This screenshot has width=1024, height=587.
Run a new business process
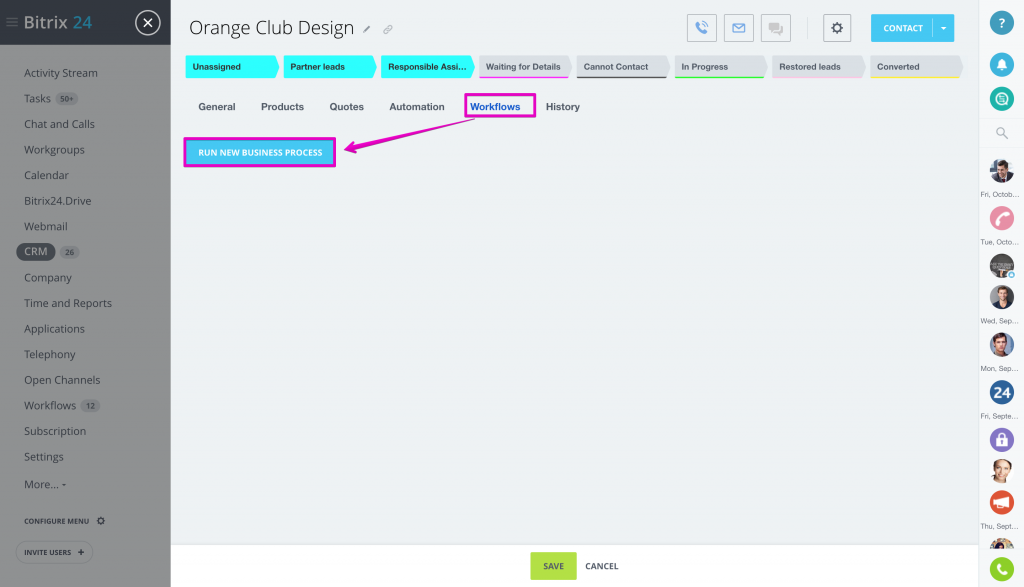click(x=260, y=152)
